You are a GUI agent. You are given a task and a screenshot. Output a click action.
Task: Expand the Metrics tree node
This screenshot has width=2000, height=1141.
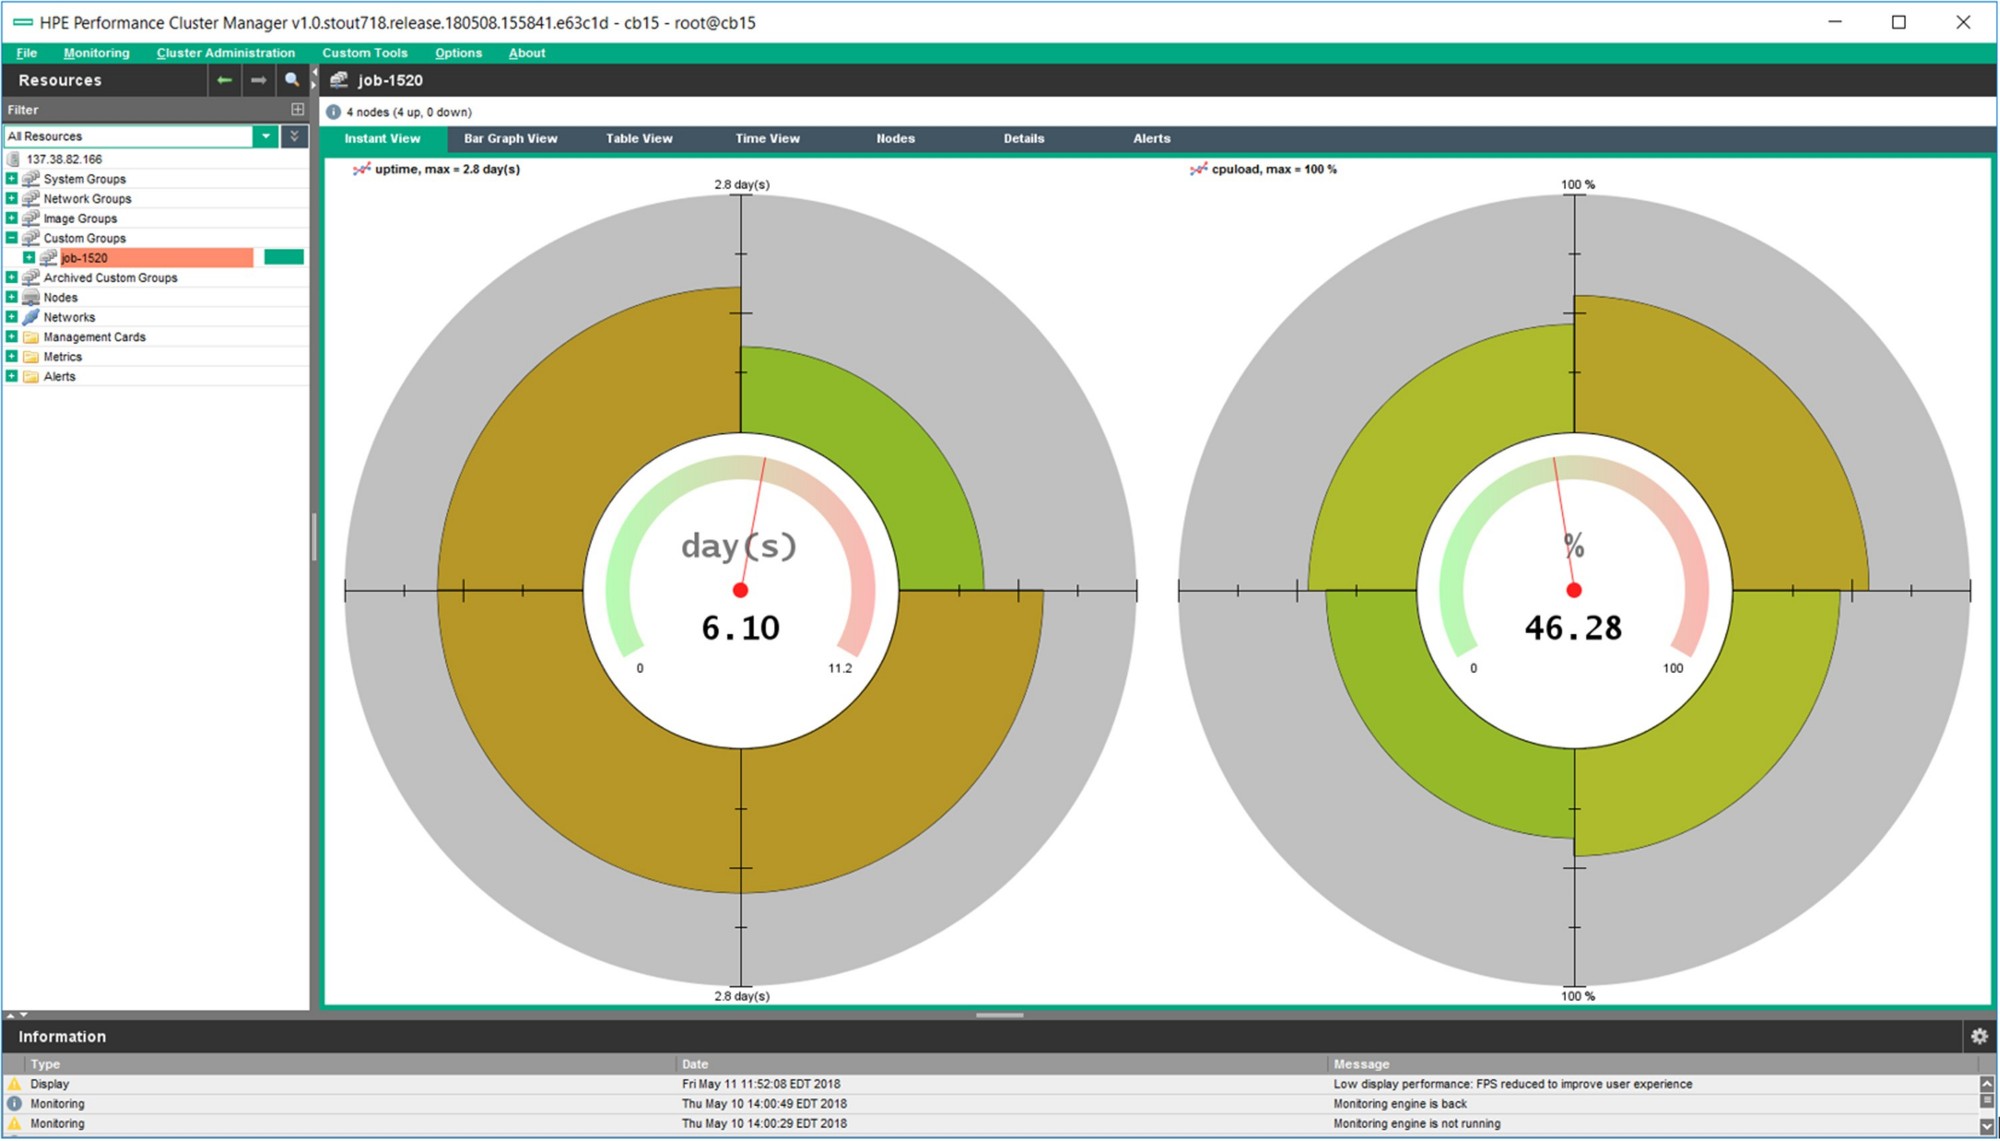pos(12,357)
